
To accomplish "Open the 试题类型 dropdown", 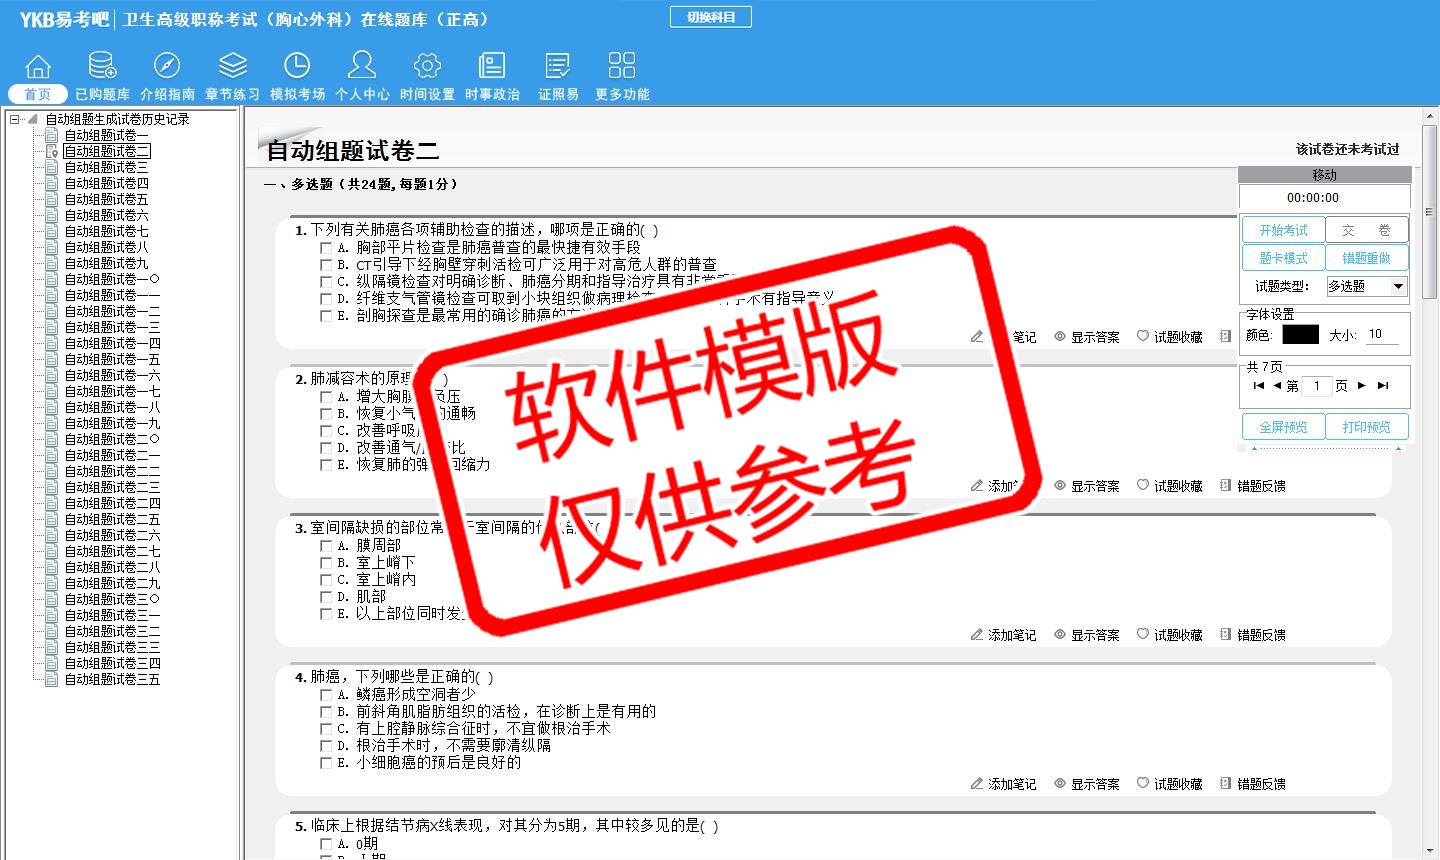I will tap(1398, 286).
